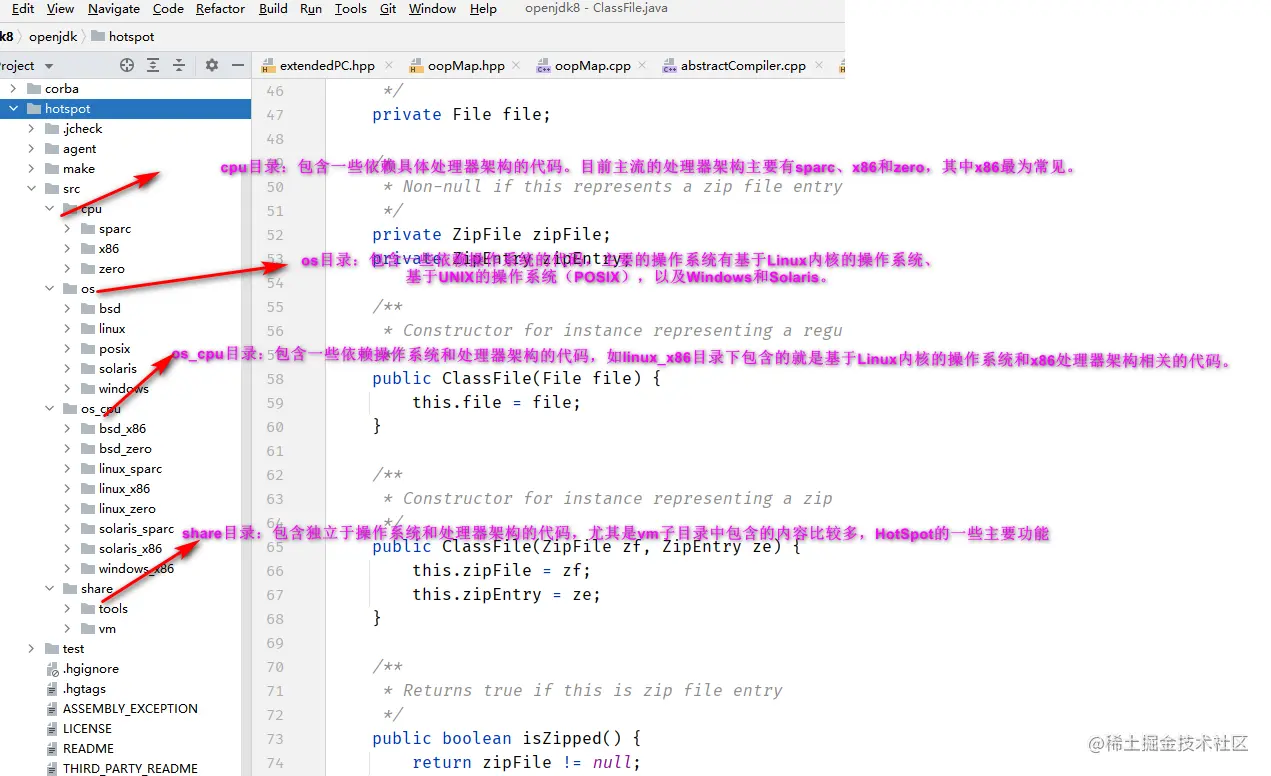Collapse the hotspot folder
Image resolution: width=1271 pixels, height=776 pixels.
[x=13, y=109]
